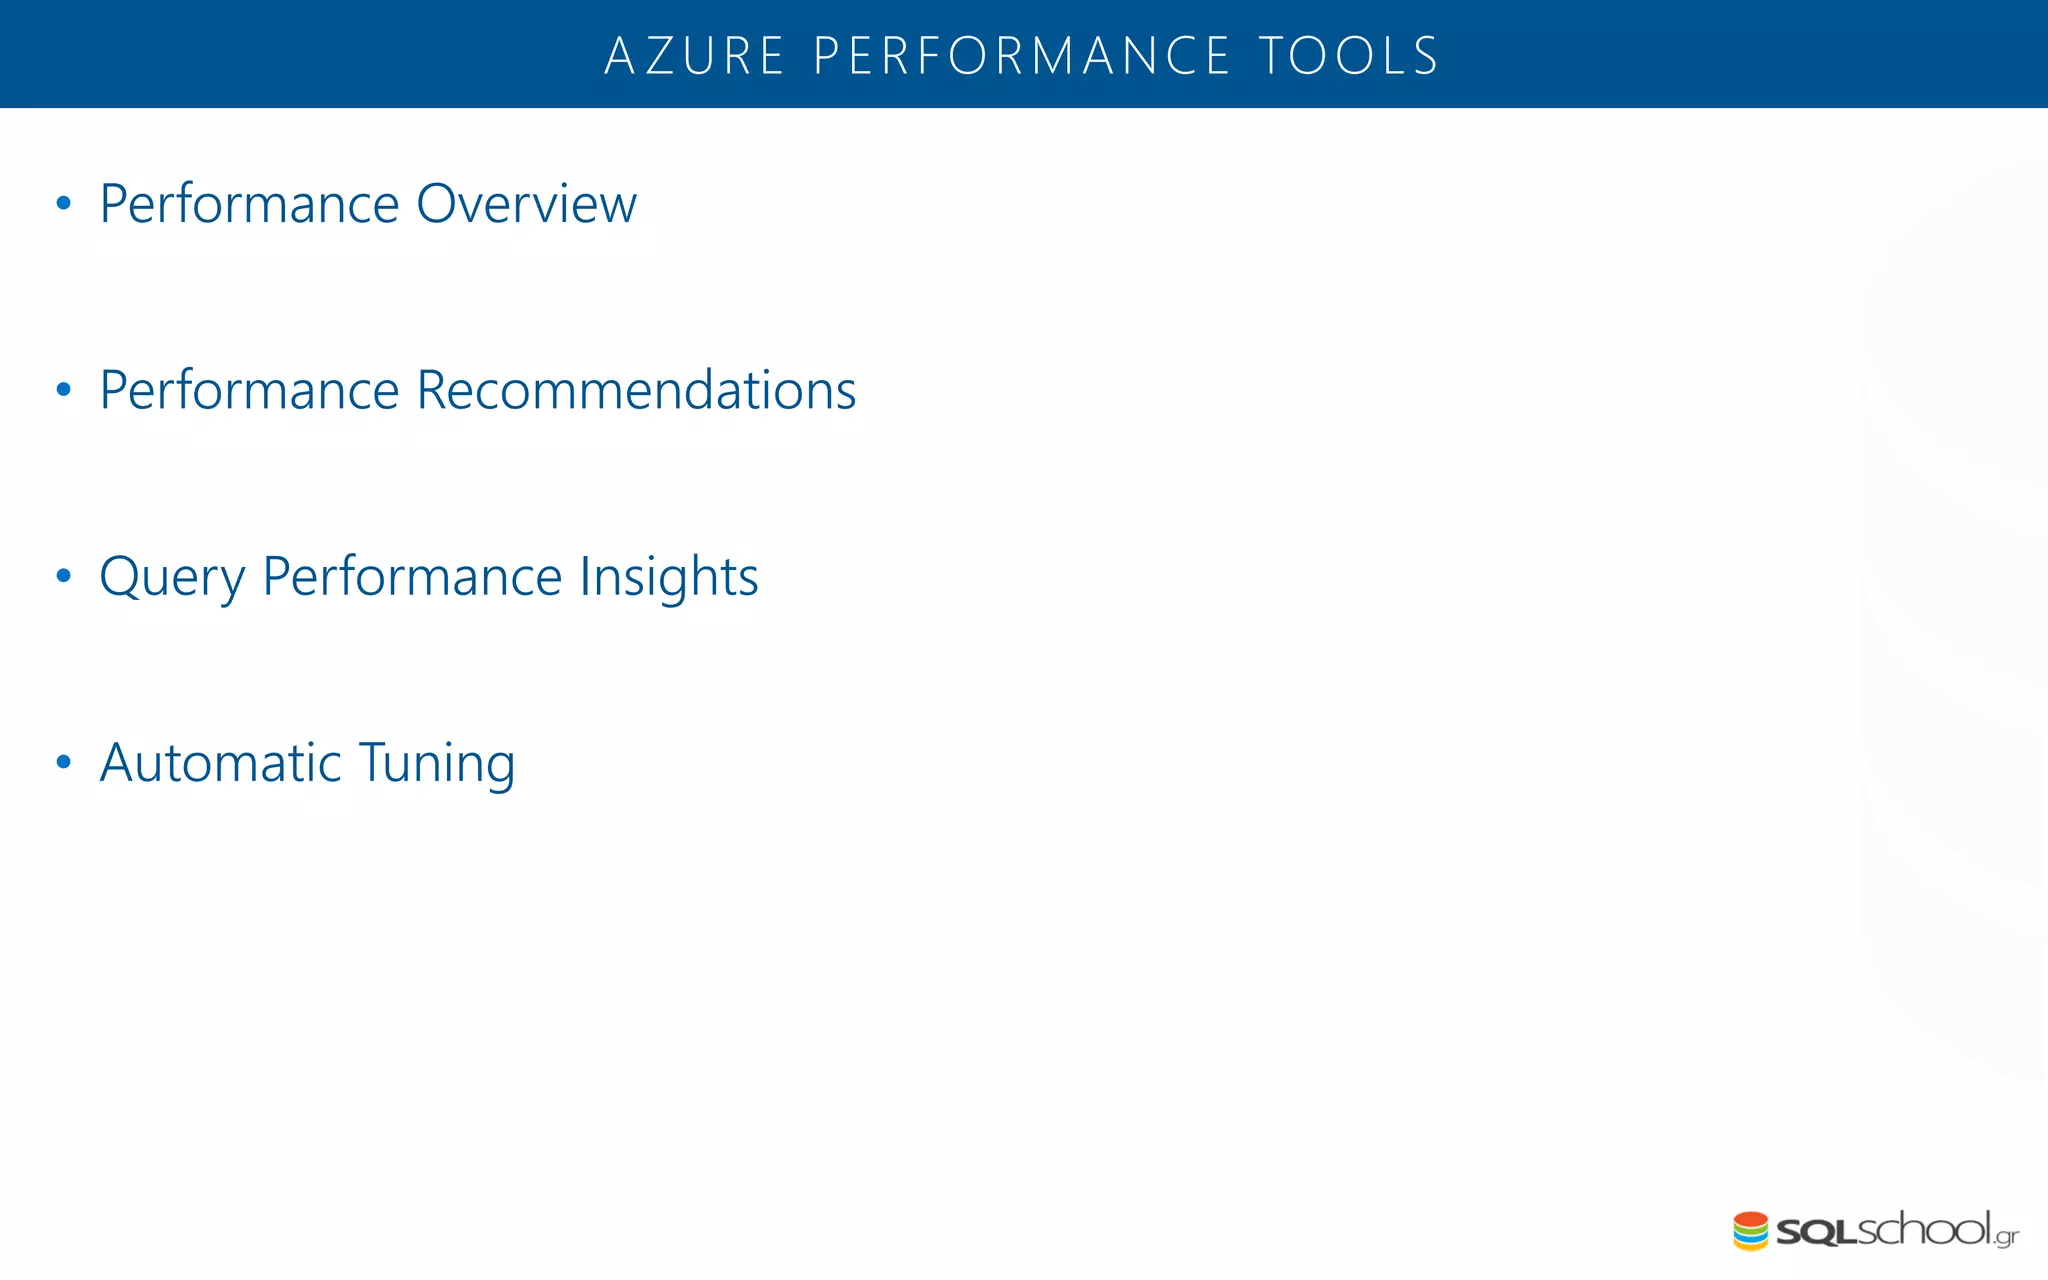2048x1280 pixels.
Task: Click Performance in the Recommendations bullet line
Action: tap(249, 390)
